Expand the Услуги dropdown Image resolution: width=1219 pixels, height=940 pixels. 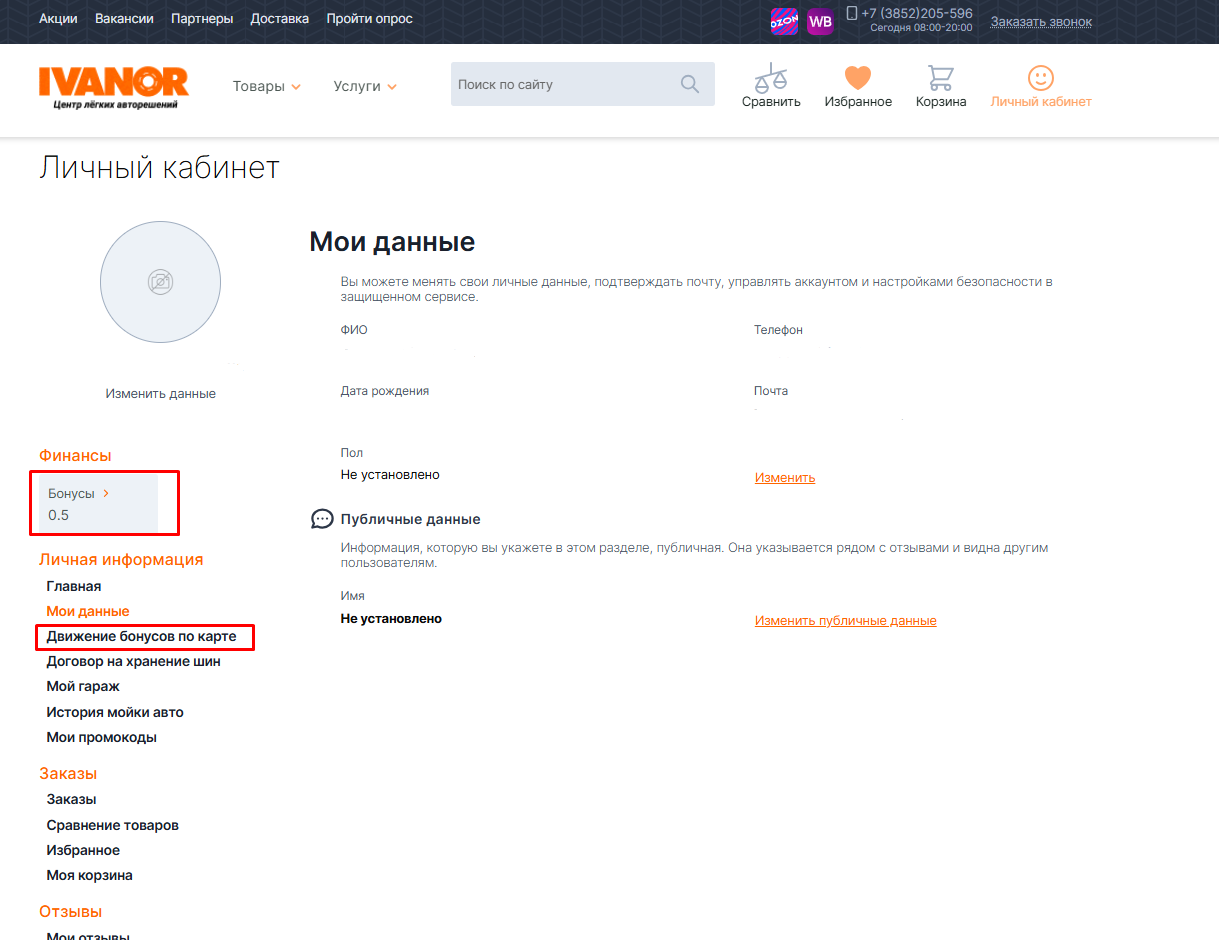(x=365, y=86)
